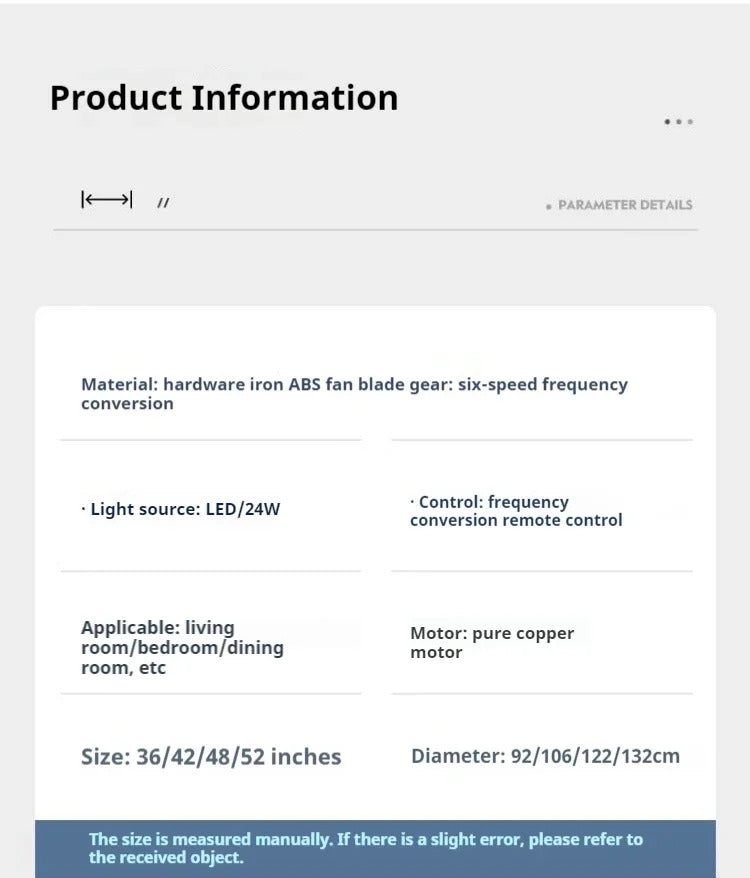750x878 pixels.
Task: Click the word 'conversion' under Material line
Action: [x=127, y=404]
